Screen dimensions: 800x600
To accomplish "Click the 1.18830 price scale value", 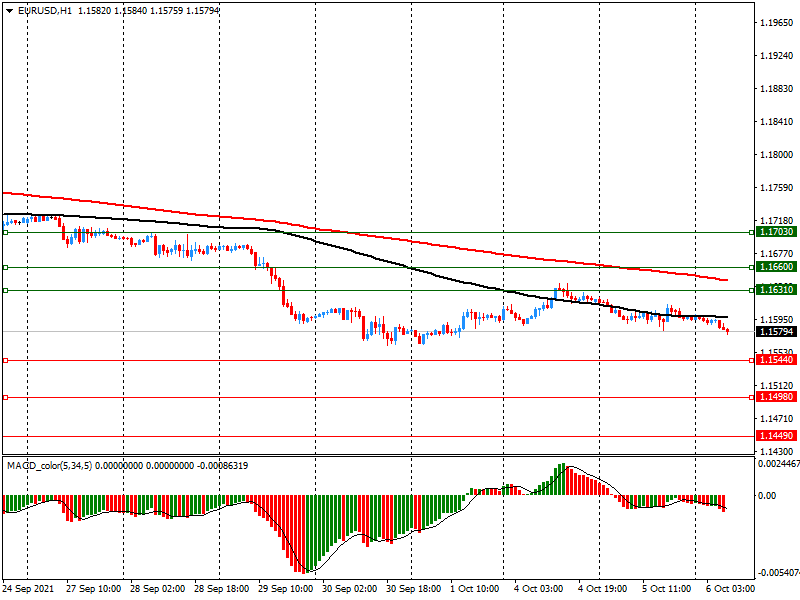I will point(777,89).
